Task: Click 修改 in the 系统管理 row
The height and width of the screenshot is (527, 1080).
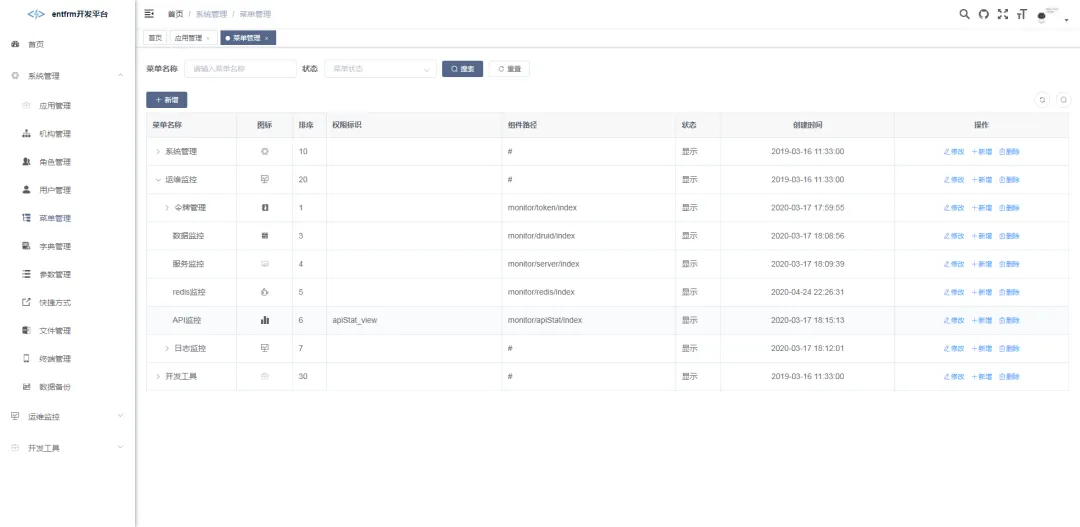Action: pyautogui.click(x=954, y=152)
